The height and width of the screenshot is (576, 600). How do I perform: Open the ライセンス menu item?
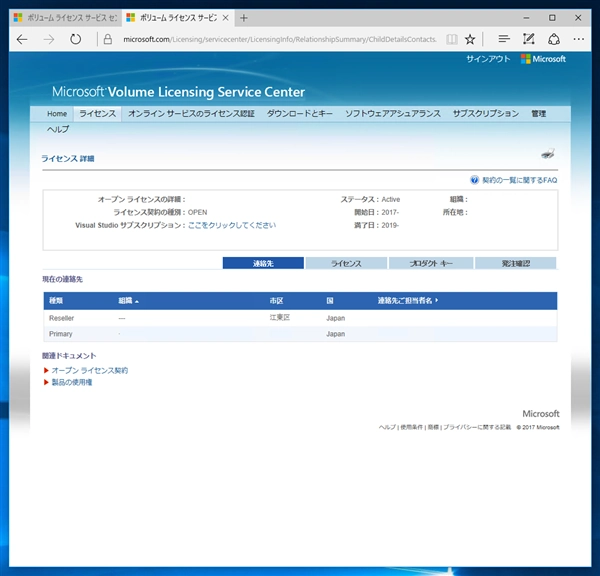pos(98,114)
